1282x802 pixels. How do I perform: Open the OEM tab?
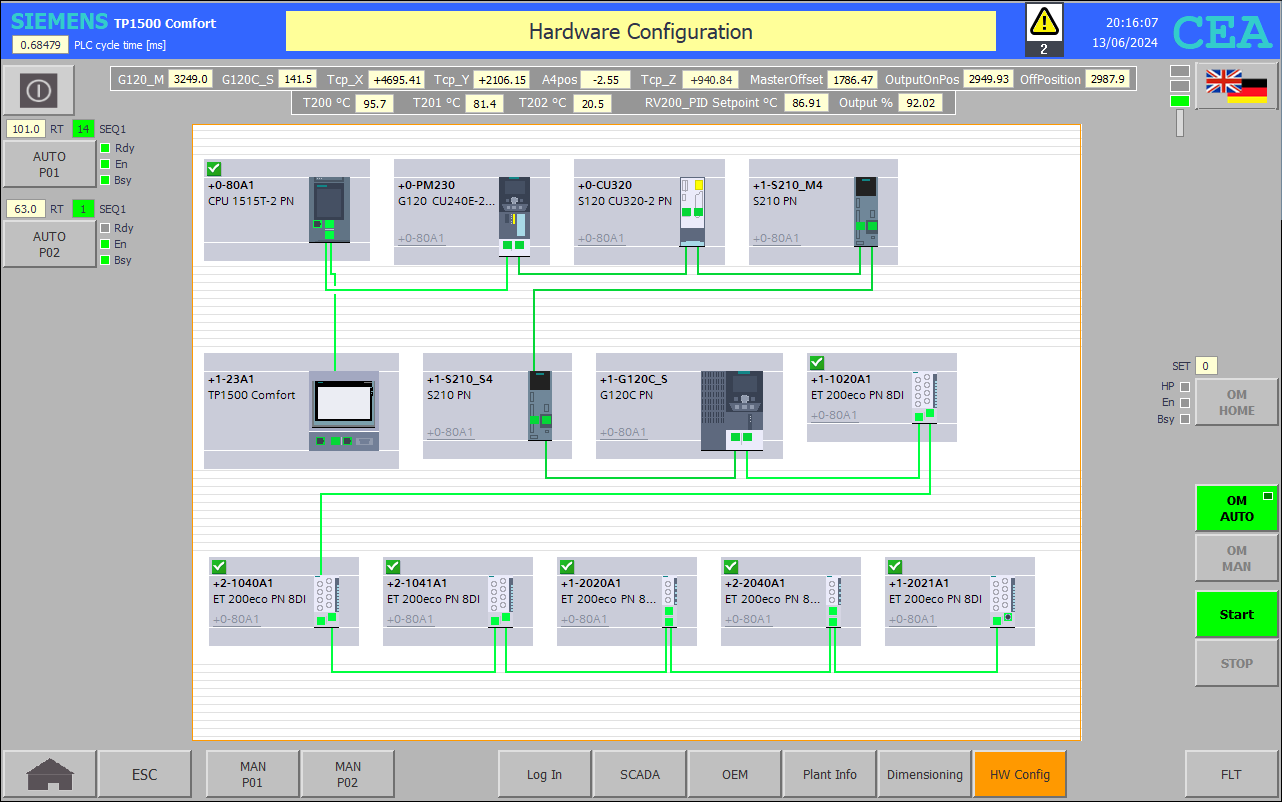pos(735,774)
